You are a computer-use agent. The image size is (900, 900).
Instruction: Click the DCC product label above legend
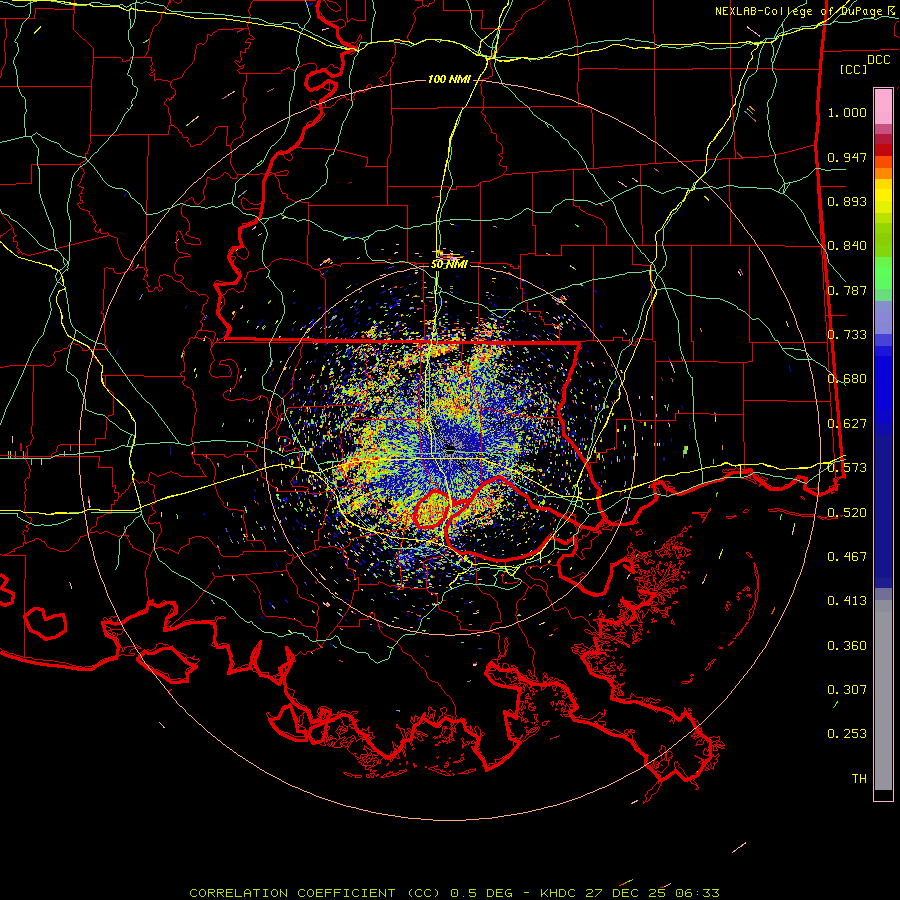click(879, 60)
